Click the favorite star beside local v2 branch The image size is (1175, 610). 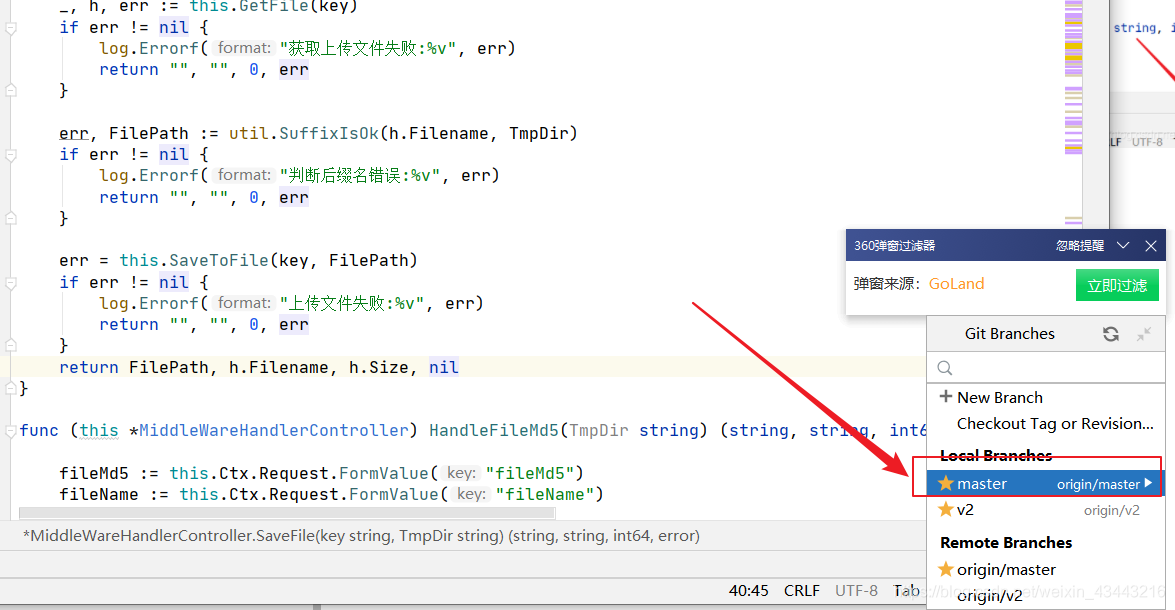click(946, 510)
